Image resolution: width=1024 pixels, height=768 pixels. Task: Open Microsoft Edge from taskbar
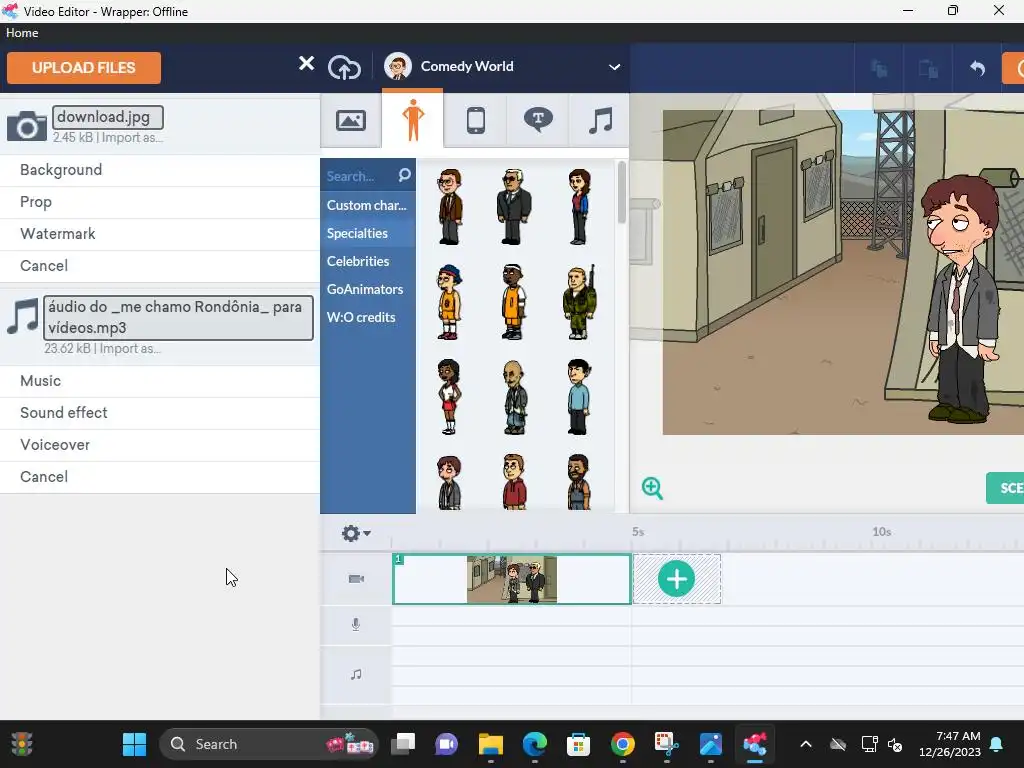coord(535,744)
